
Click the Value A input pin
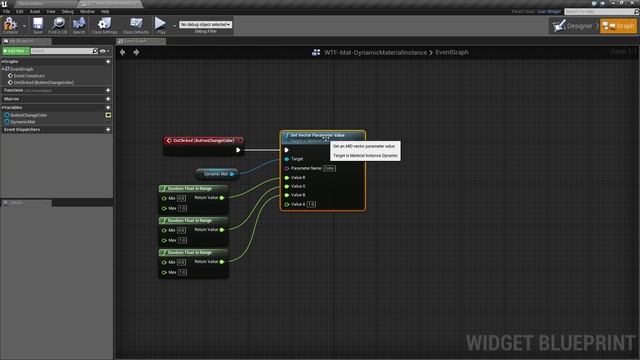[287, 204]
